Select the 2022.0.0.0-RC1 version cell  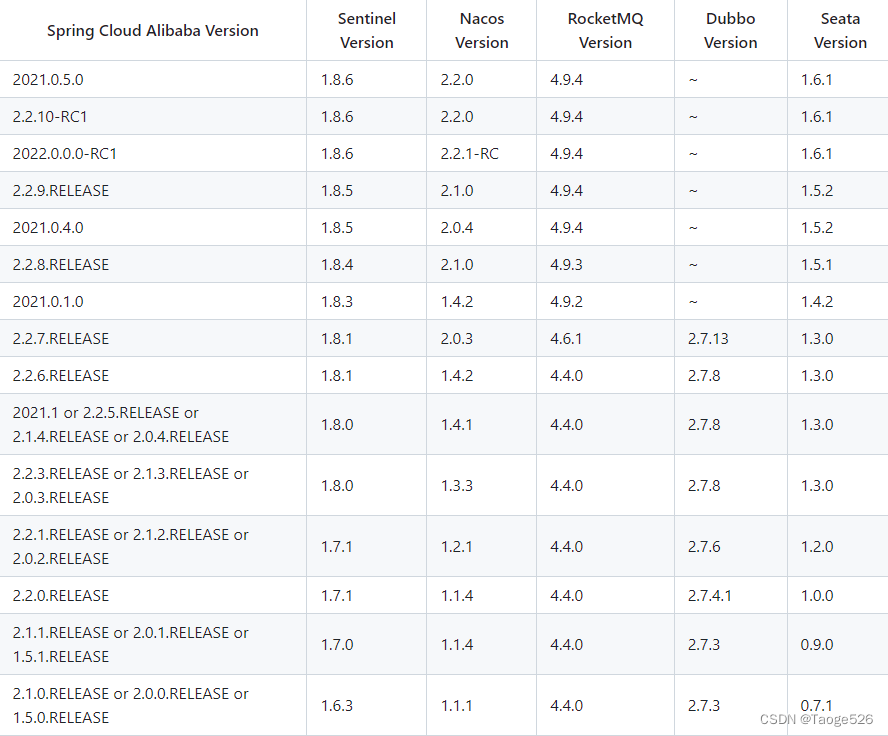[x=65, y=154]
